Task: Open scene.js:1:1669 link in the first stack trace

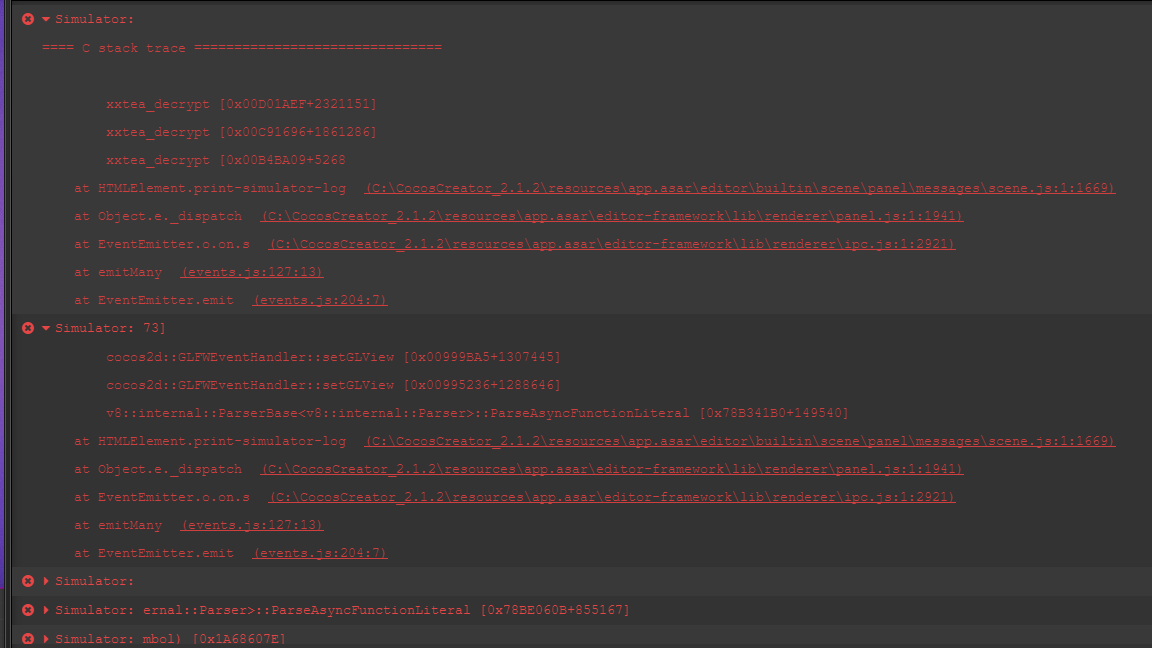Action: click(740, 188)
